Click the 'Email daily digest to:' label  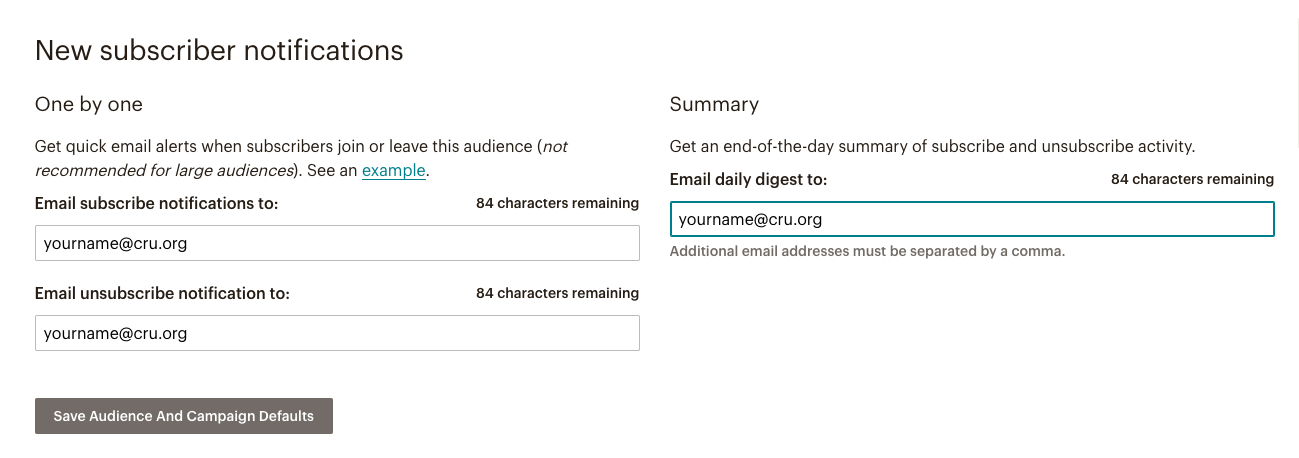(x=749, y=180)
